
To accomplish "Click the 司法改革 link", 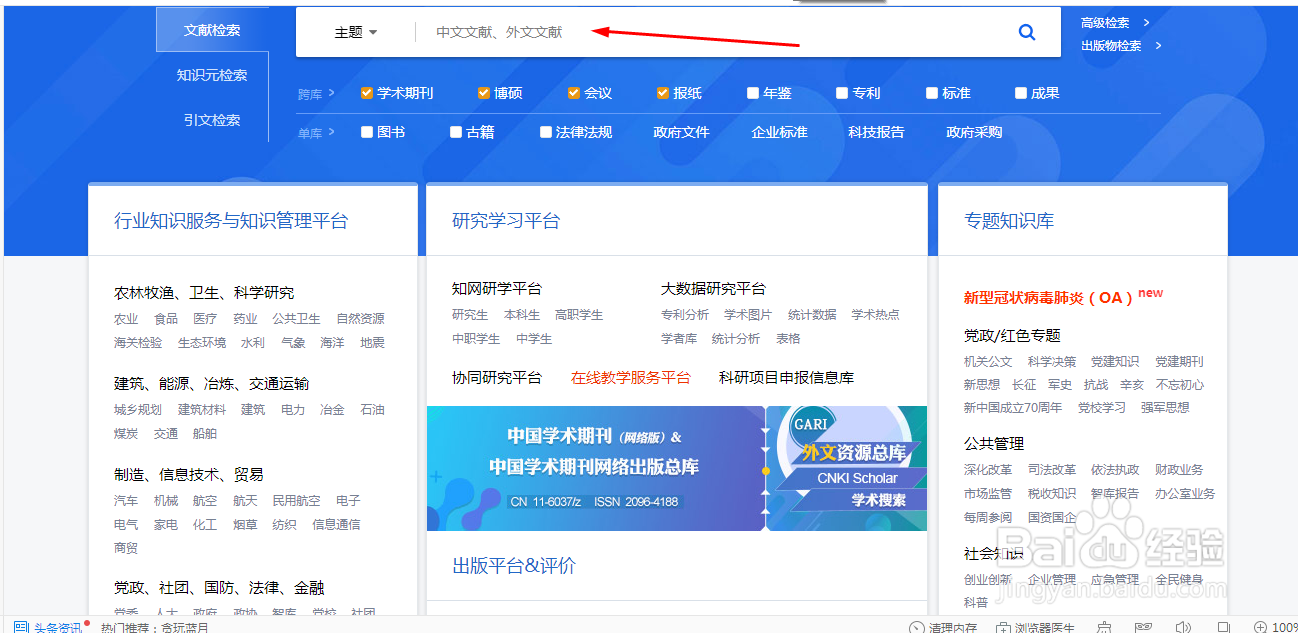I will point(1052,470).
